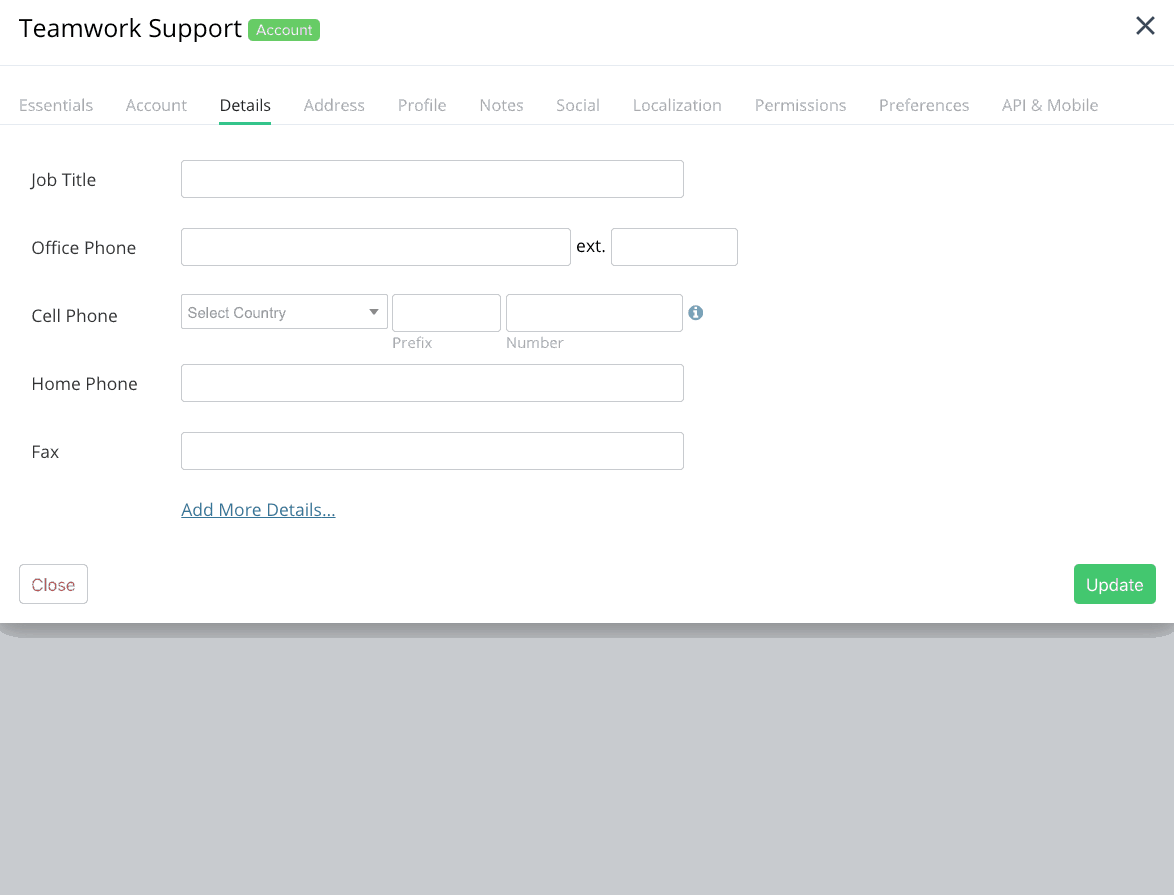Switch to the Essentials tab
The width and height of the screenshot is (1174, 895).
point(56,106)
